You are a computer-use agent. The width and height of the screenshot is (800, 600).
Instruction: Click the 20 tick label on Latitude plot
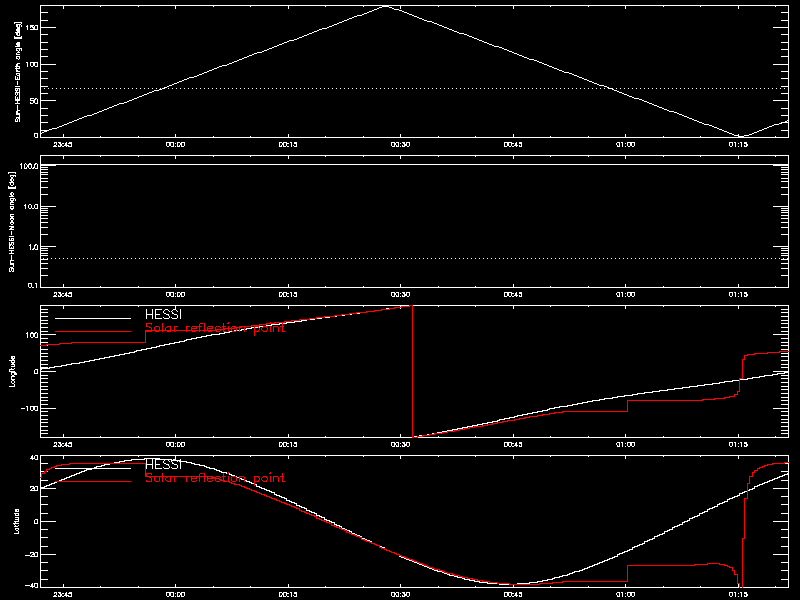[34, 489]
